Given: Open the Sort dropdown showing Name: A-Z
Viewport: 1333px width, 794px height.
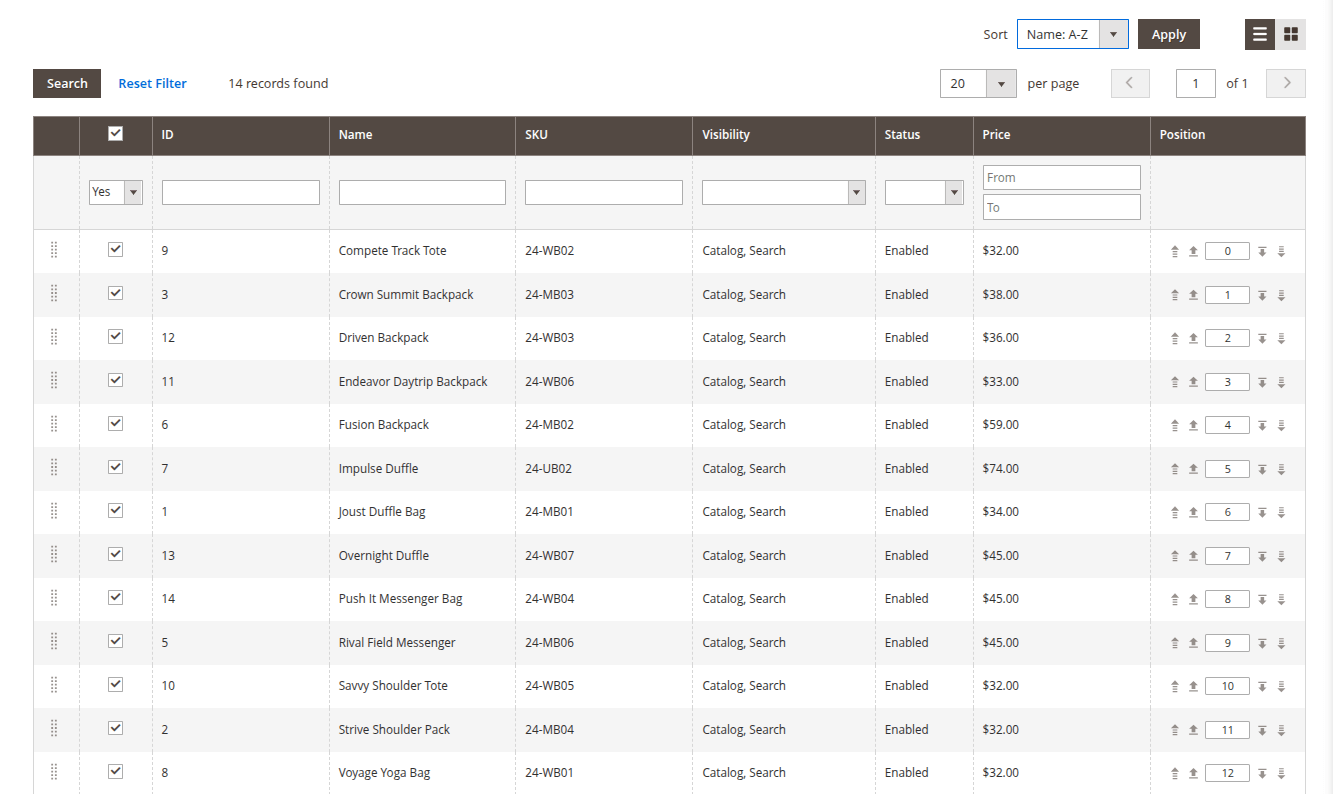Looking at the screenshot, I should point(1072,34).
